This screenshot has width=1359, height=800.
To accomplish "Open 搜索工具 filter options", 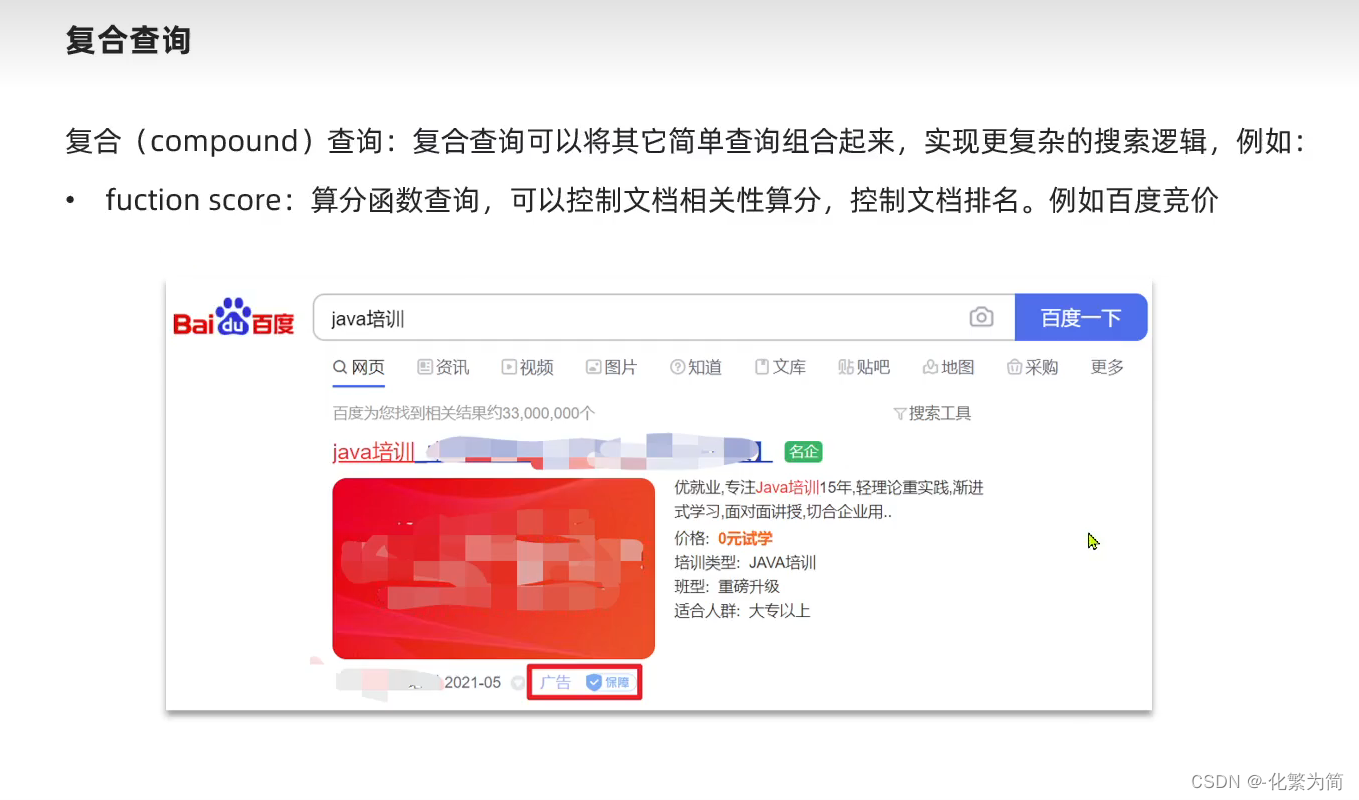I will (x=932, y=413).
